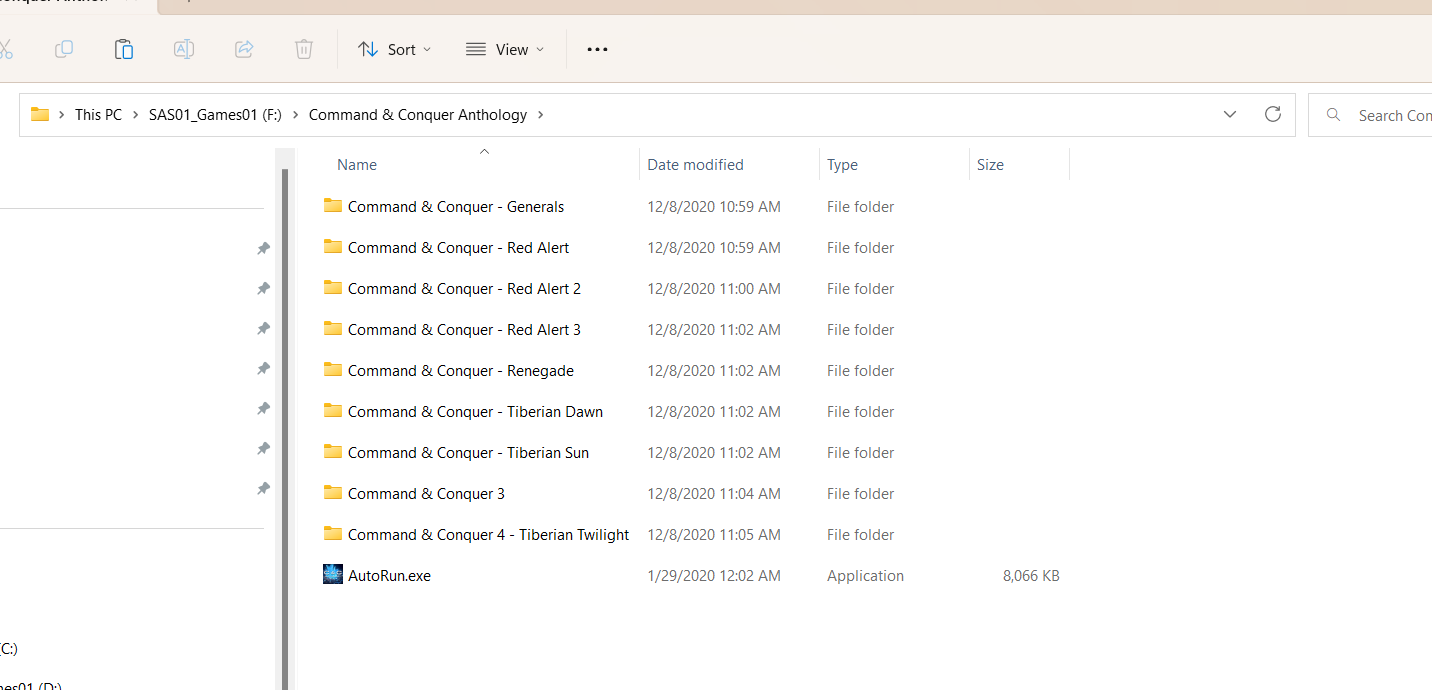This screenshot has height=690, width=1432.
Task: Click the AutoRun.exe size 8,066 KB
Action: click(1031, 576)
